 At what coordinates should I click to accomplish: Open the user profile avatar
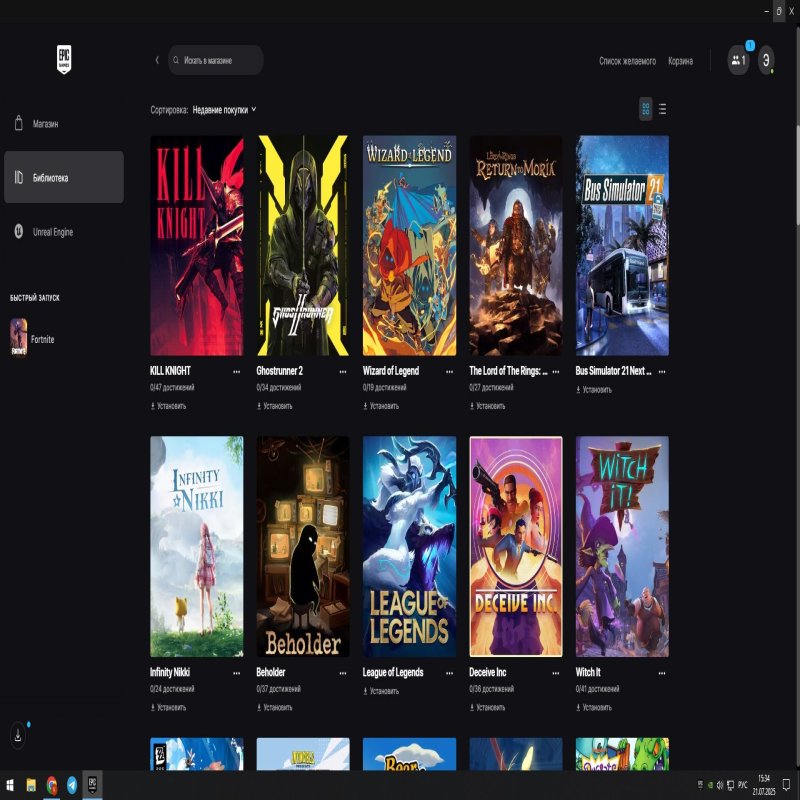pyautogui.click(x=766, y=60)
